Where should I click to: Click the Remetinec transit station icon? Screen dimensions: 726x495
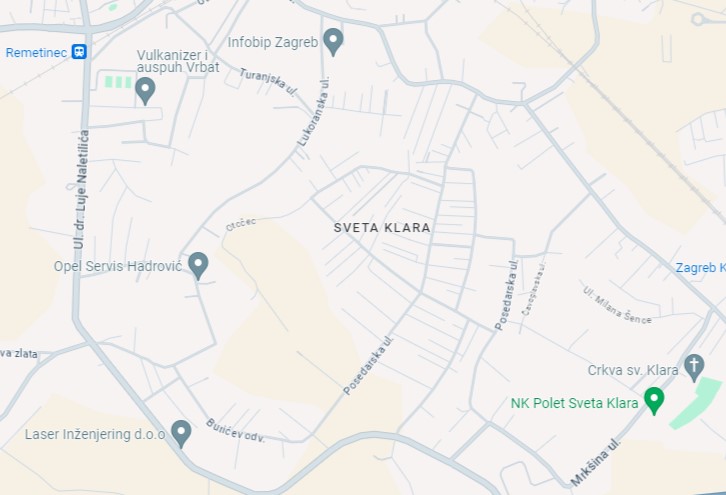pos(79,51)
